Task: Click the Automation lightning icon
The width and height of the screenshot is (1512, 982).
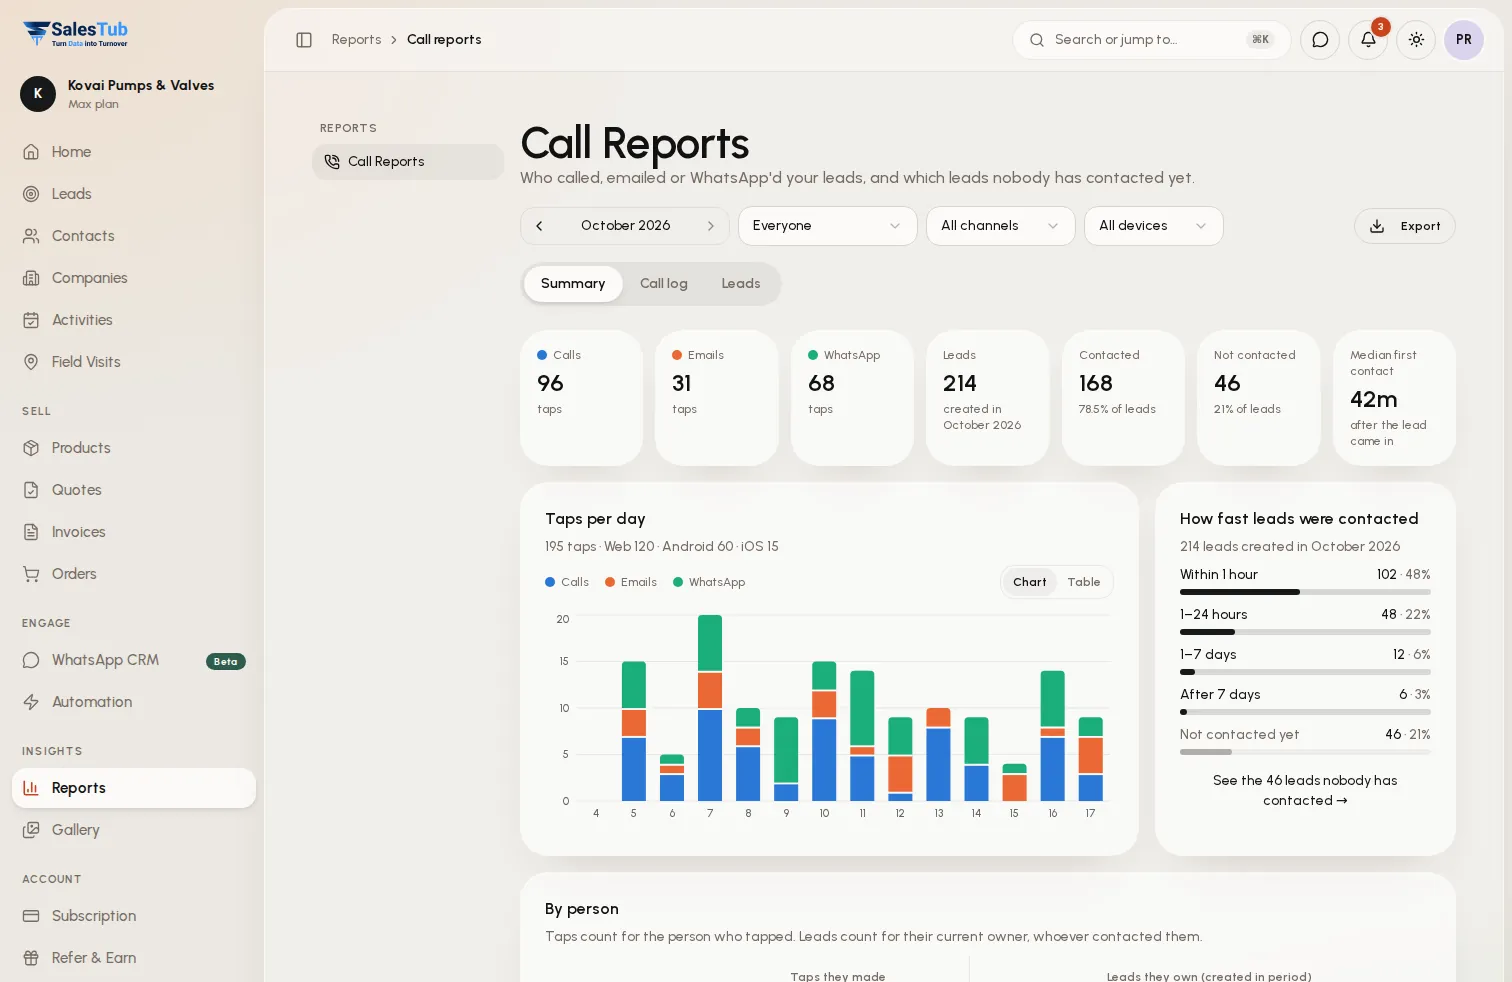Action: (31, 702)
